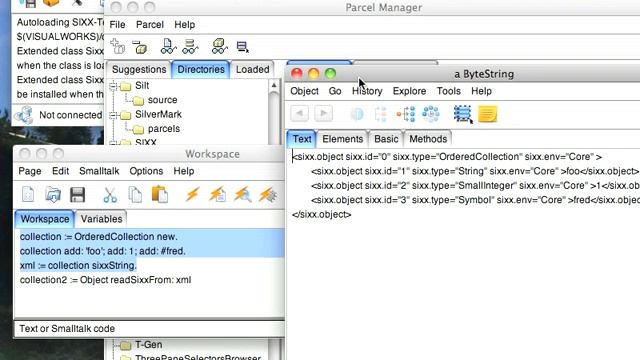Click the New page icon in Workspace toolbar
640x360 pixels.
coord(28,194)
